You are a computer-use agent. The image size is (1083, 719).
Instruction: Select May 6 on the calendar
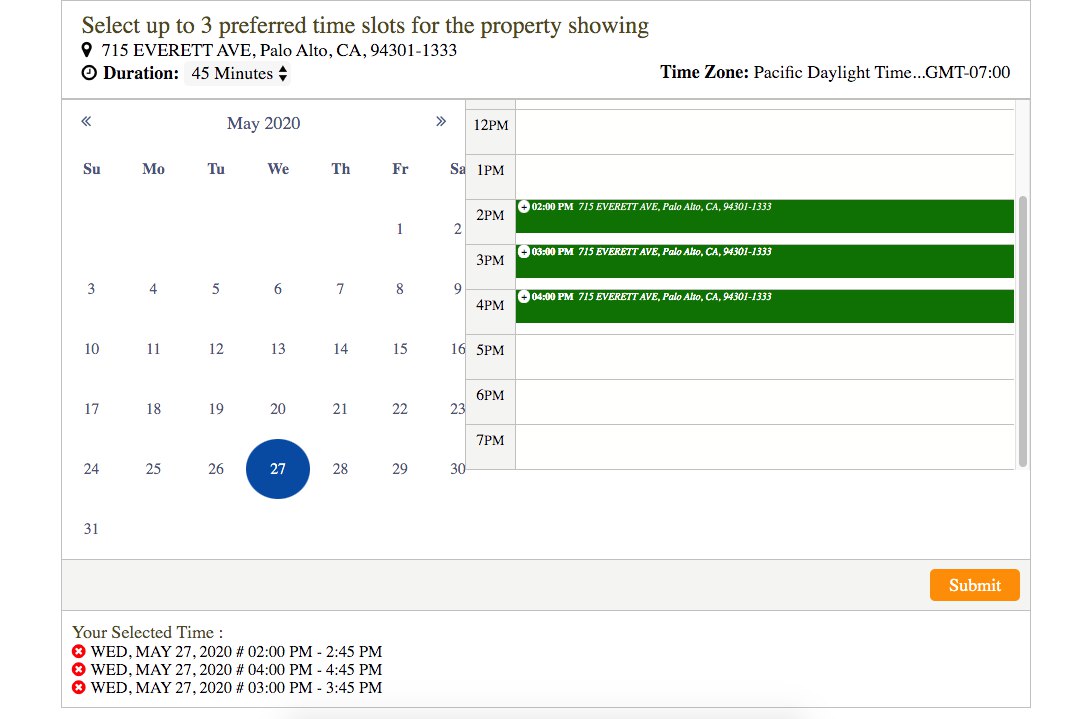(278, 289)
